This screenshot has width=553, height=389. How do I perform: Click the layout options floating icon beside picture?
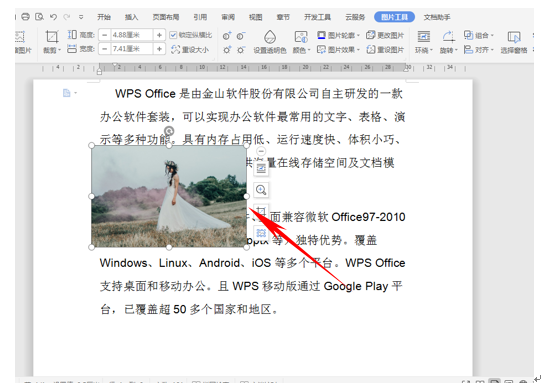tap(261, 169)
